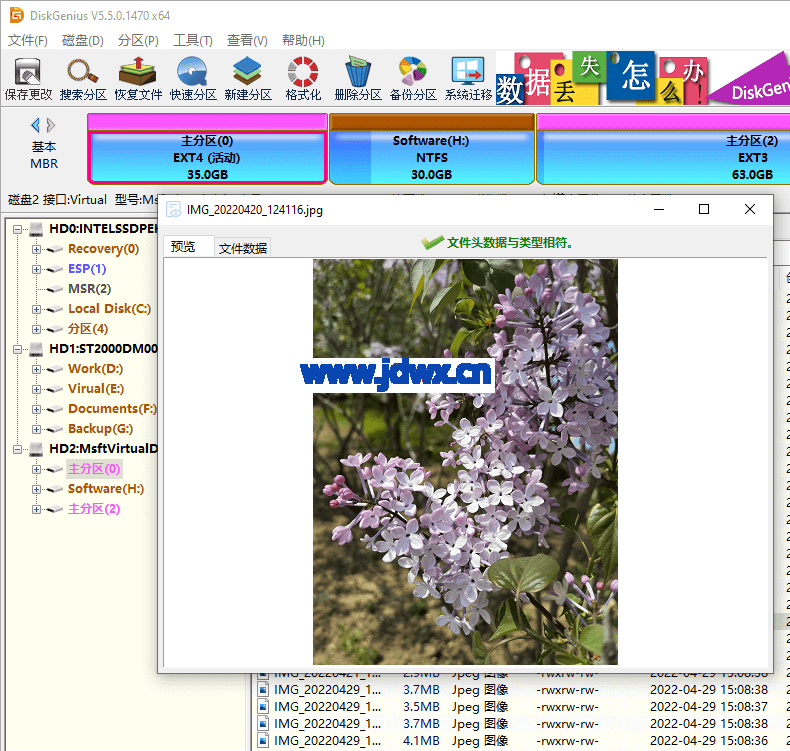Image resolution: width=790 pixels, height=751 pixels.
Task: Click the HD0:INTELSSD disk icon in tree
Action: [36, 229]
